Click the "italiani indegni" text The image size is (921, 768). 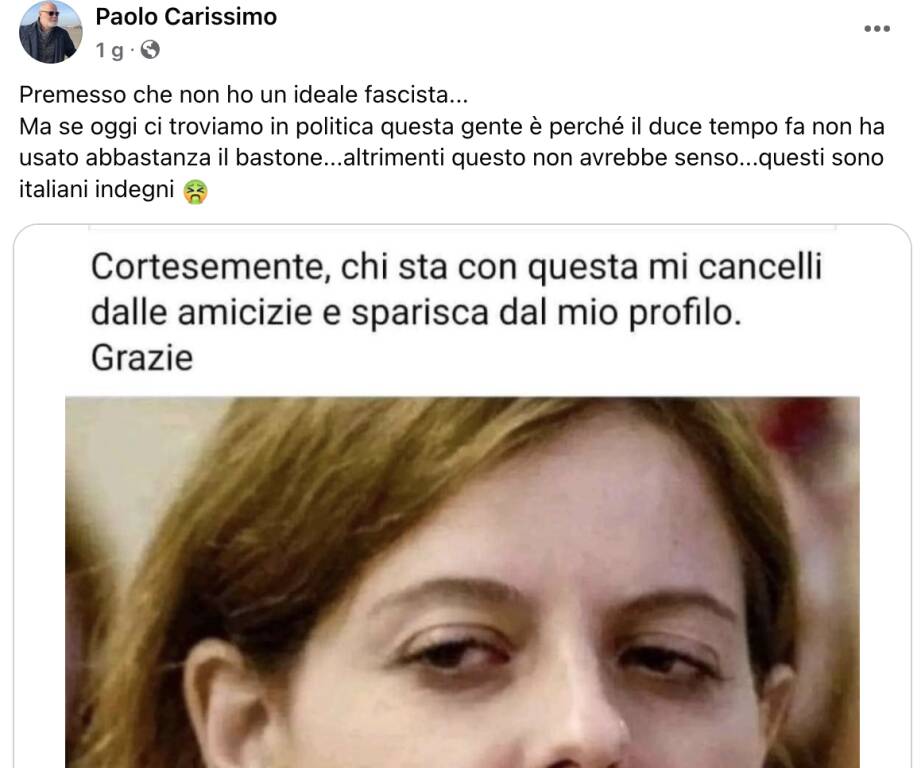click(97, 190)
